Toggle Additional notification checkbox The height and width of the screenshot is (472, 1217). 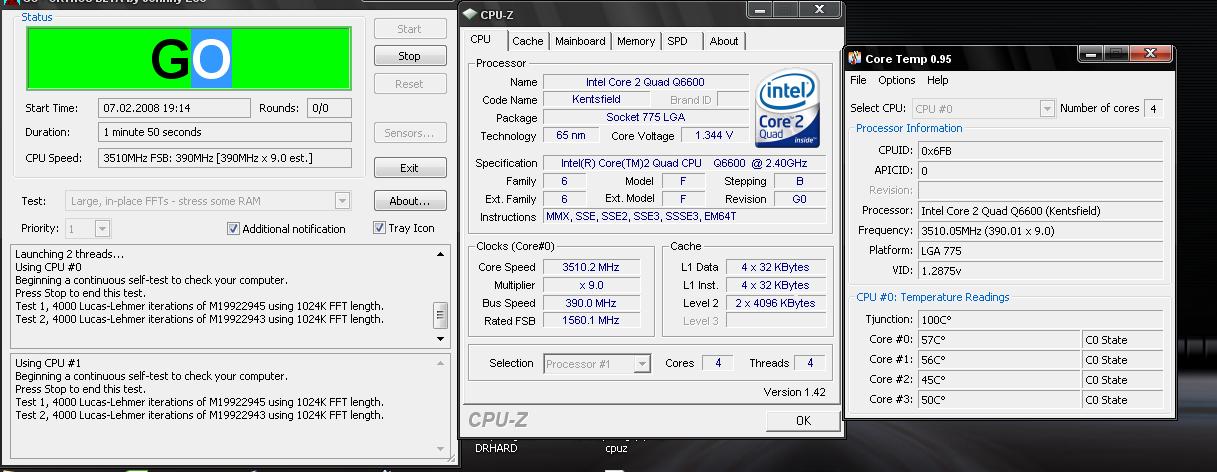coord(286,229)
